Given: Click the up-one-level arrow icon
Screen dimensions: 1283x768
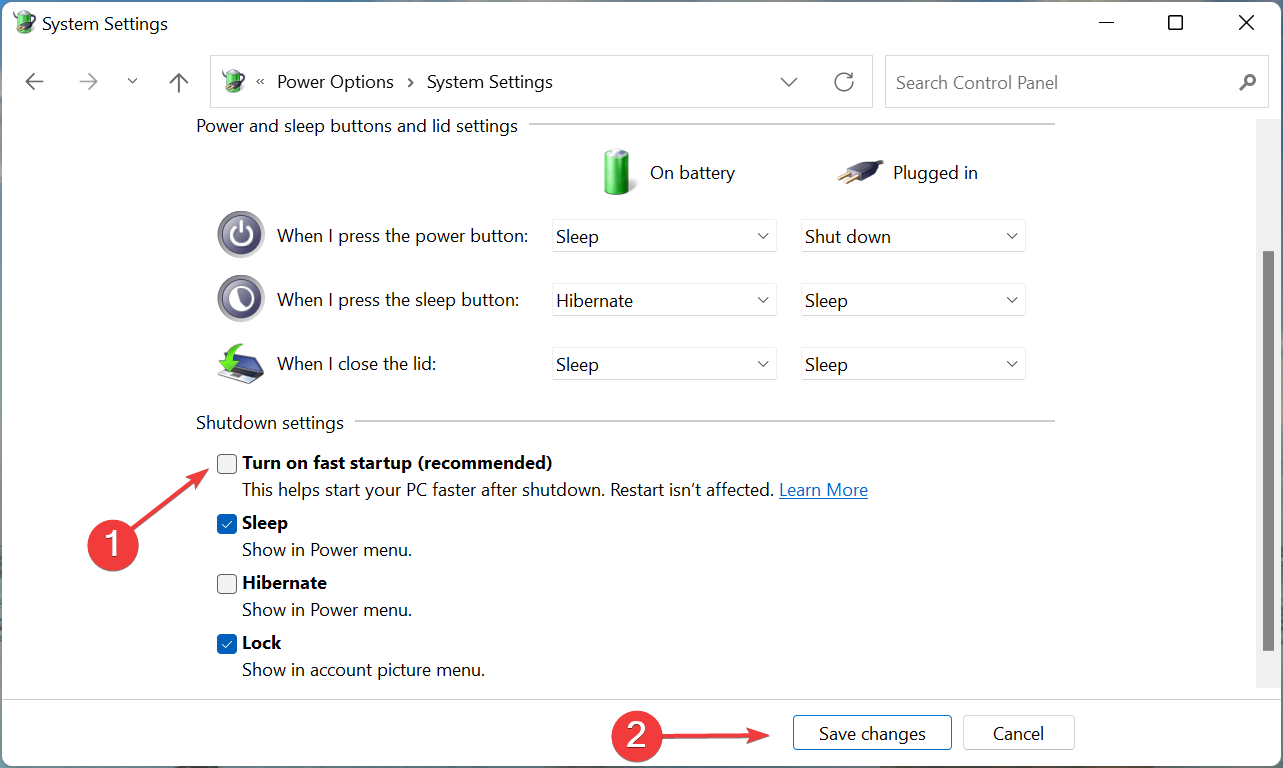Looking at the screenshot, I should [x=179, y=82].
